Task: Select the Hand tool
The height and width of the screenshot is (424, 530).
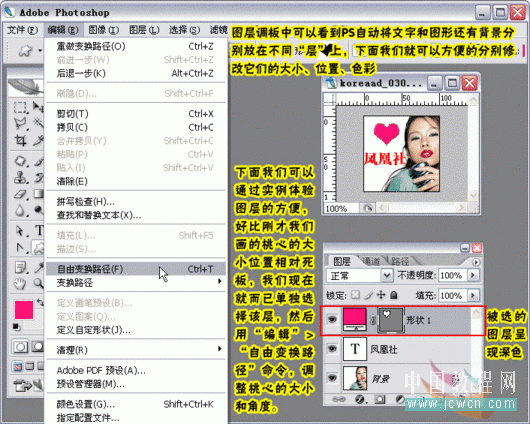Action: pyautogui.click(x=20, y=283)
